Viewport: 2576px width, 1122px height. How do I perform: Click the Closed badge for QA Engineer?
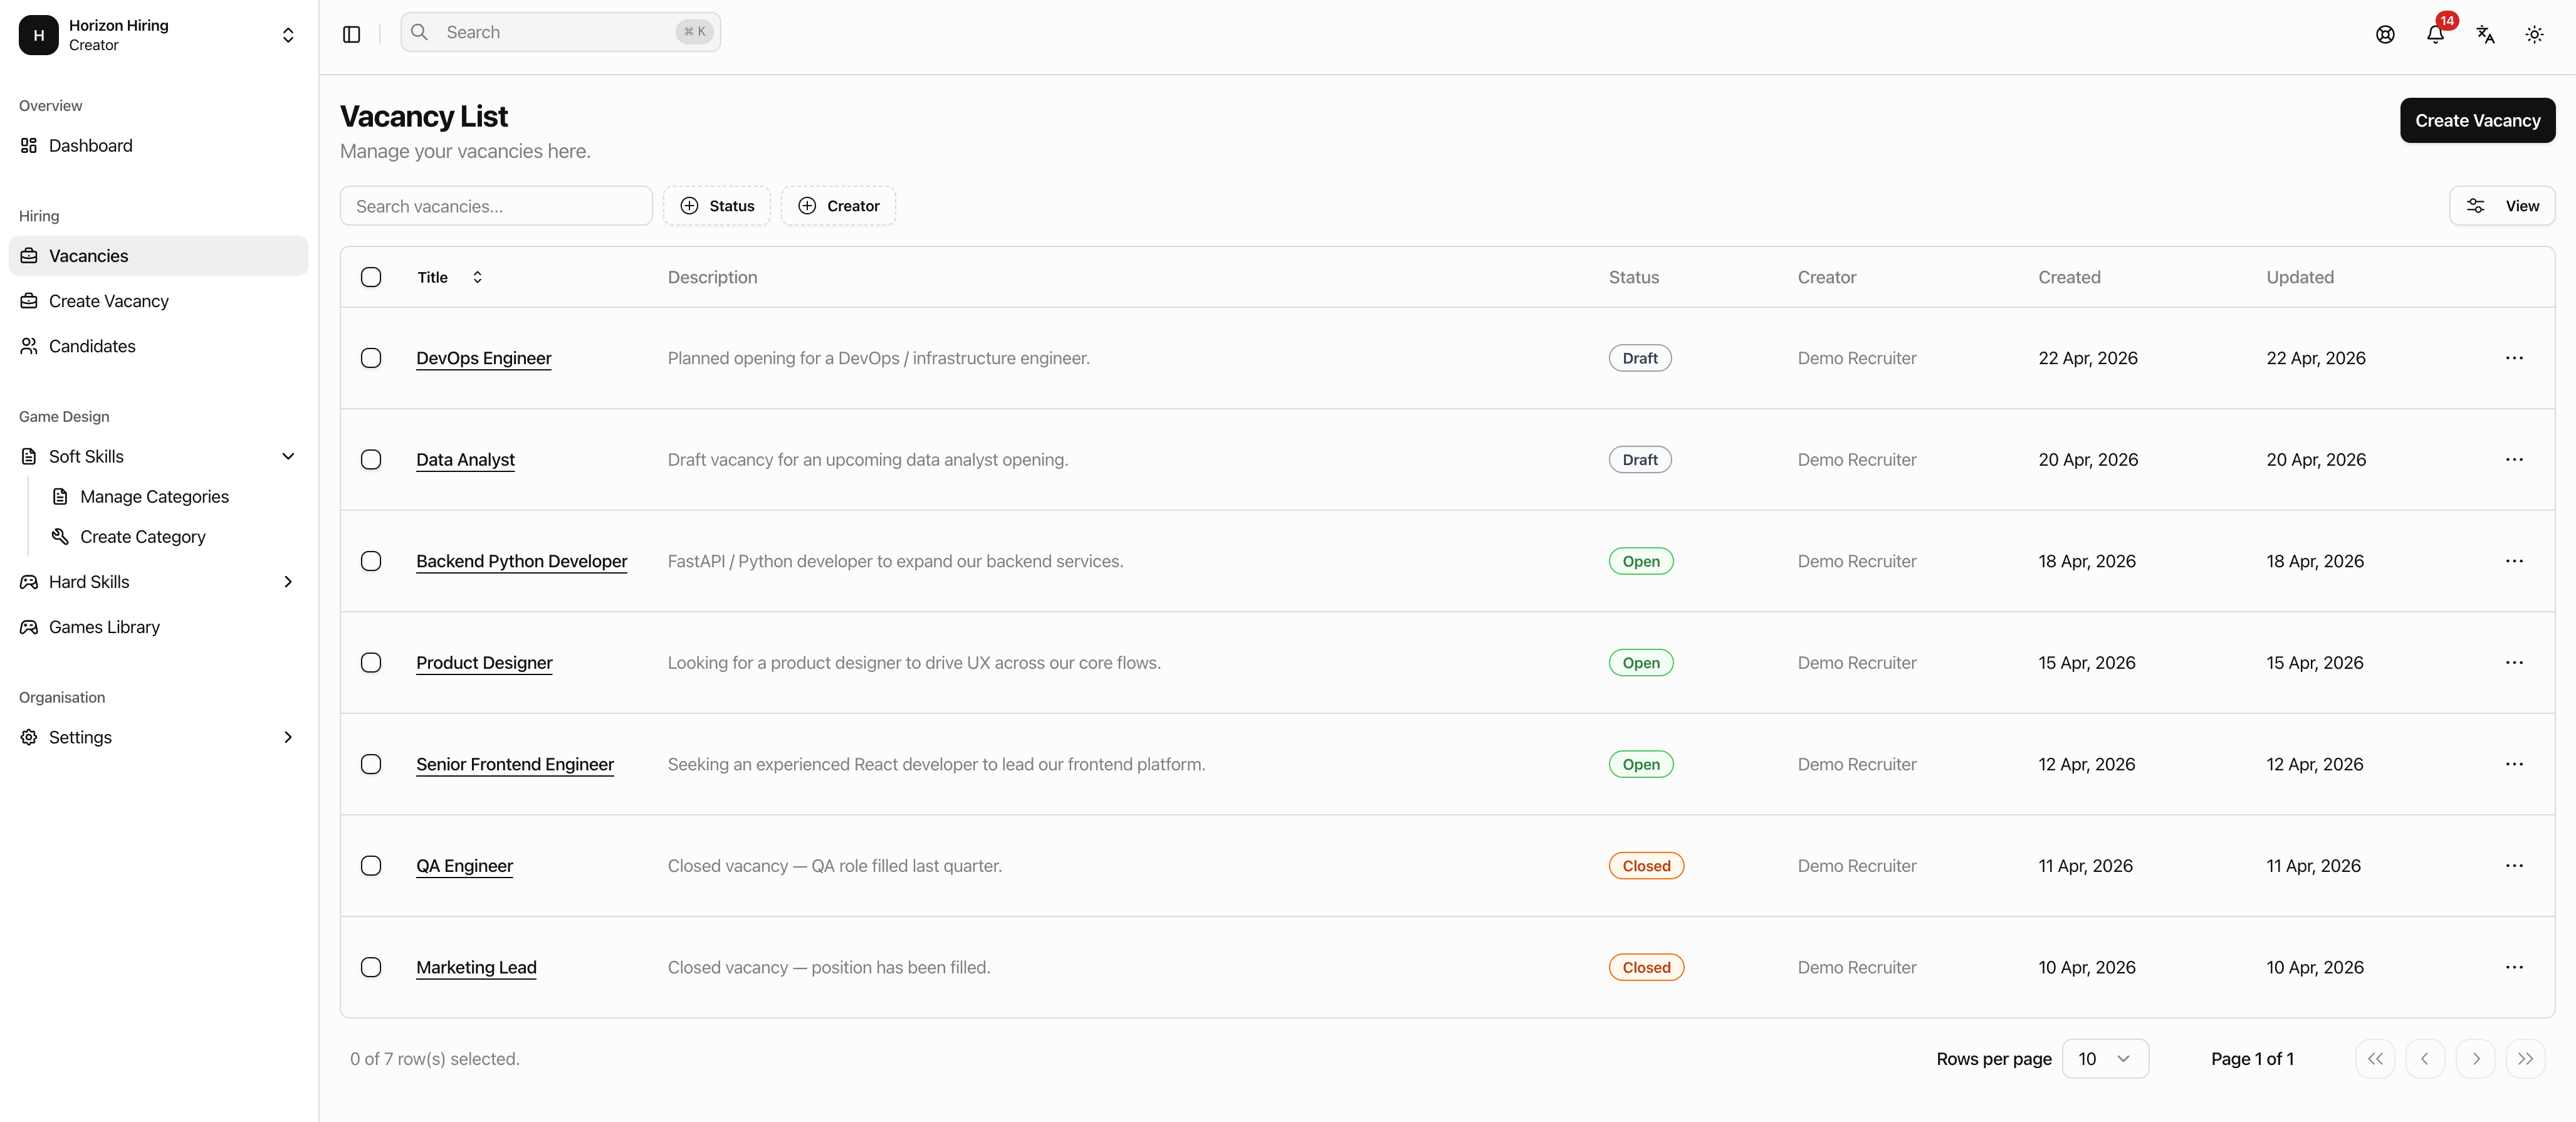(1646, 866)
